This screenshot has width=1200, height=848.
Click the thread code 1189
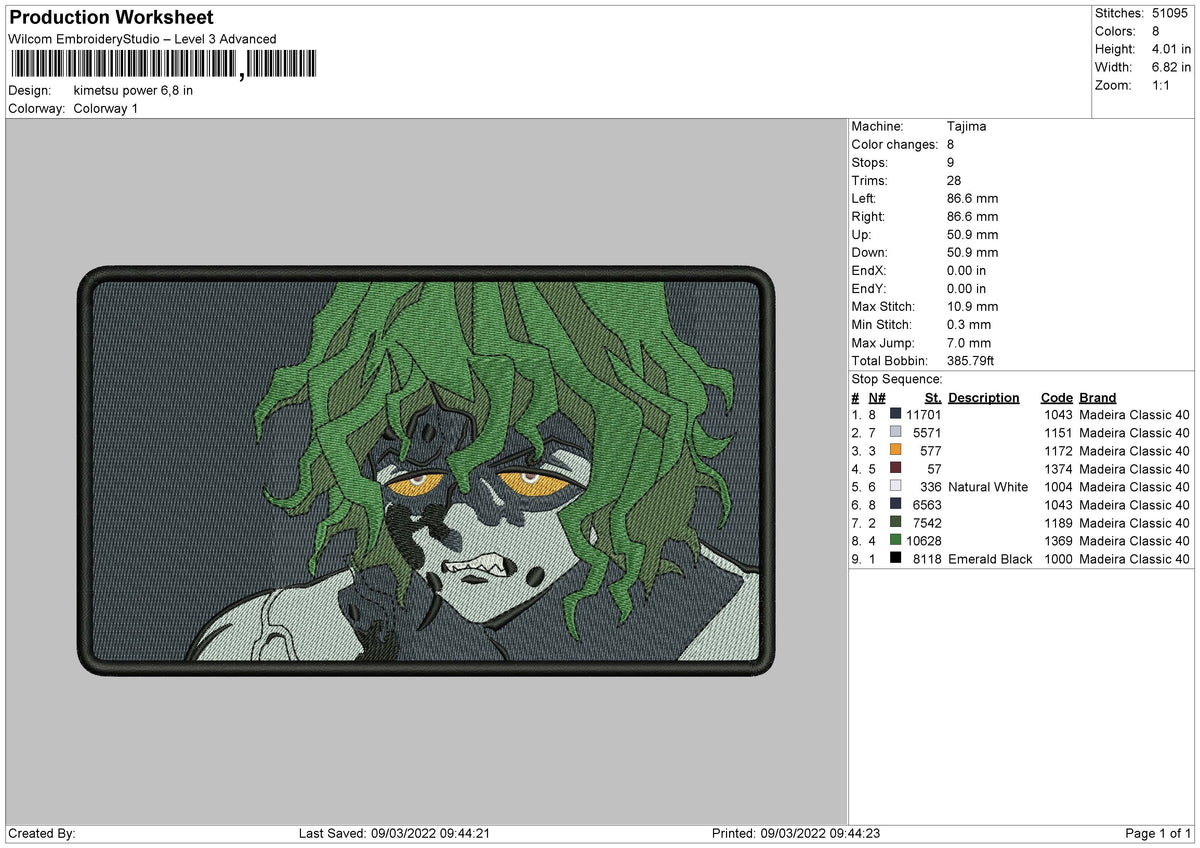(1058, 522)
